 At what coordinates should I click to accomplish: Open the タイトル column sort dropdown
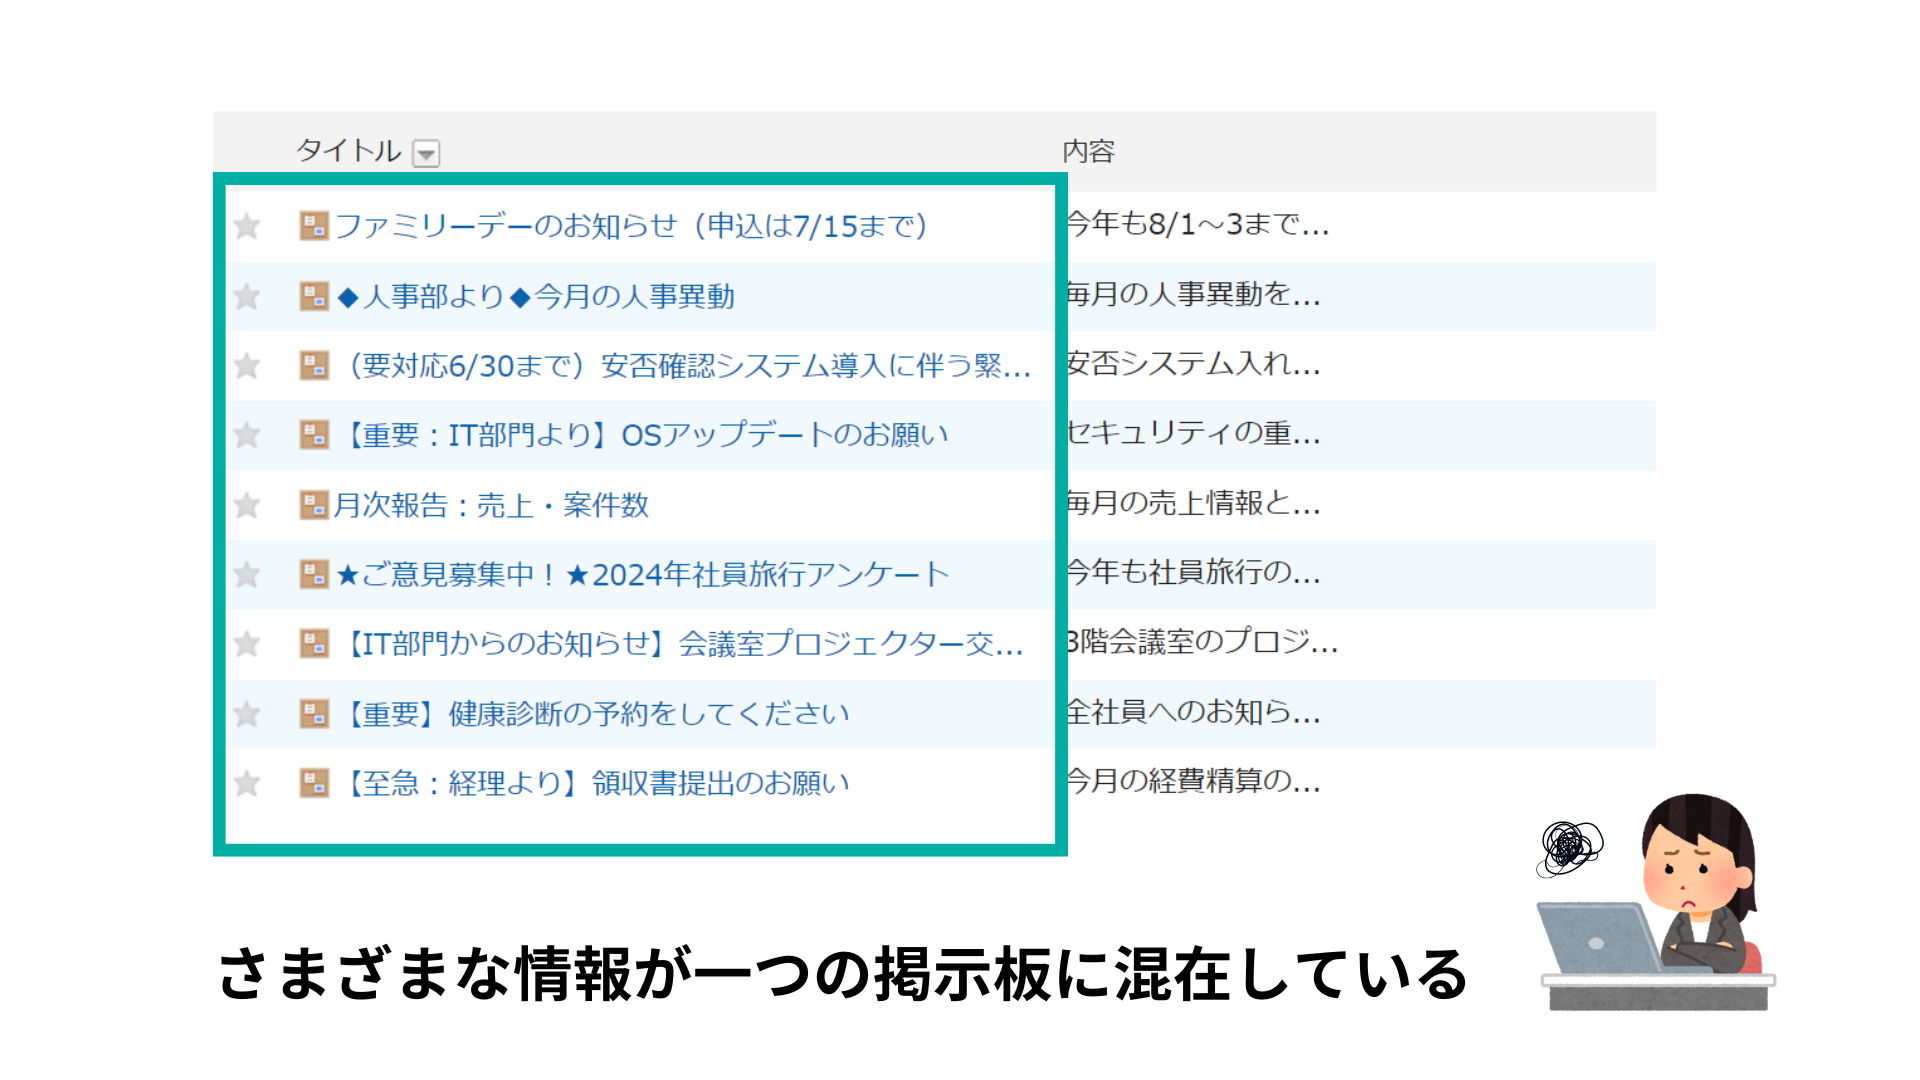click(427, 153)
